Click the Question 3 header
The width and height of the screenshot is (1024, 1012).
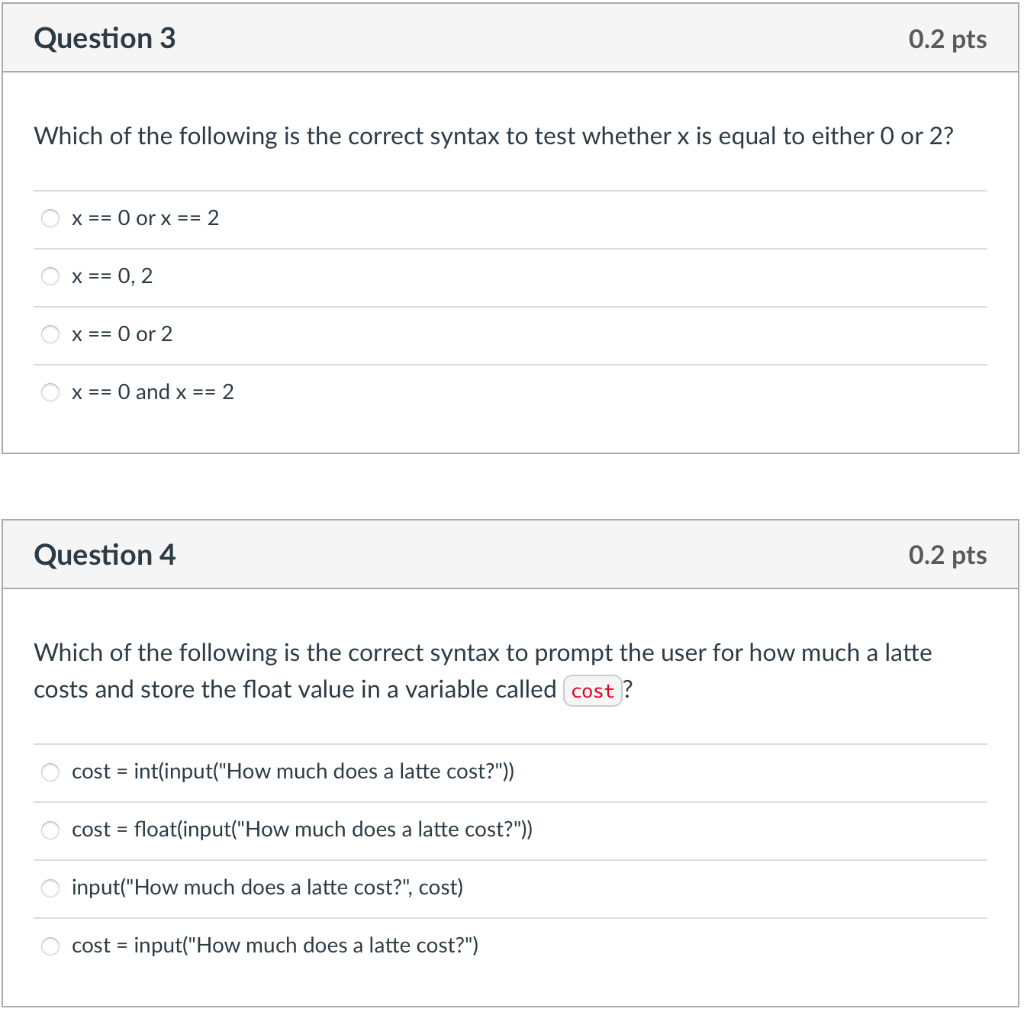104,38
